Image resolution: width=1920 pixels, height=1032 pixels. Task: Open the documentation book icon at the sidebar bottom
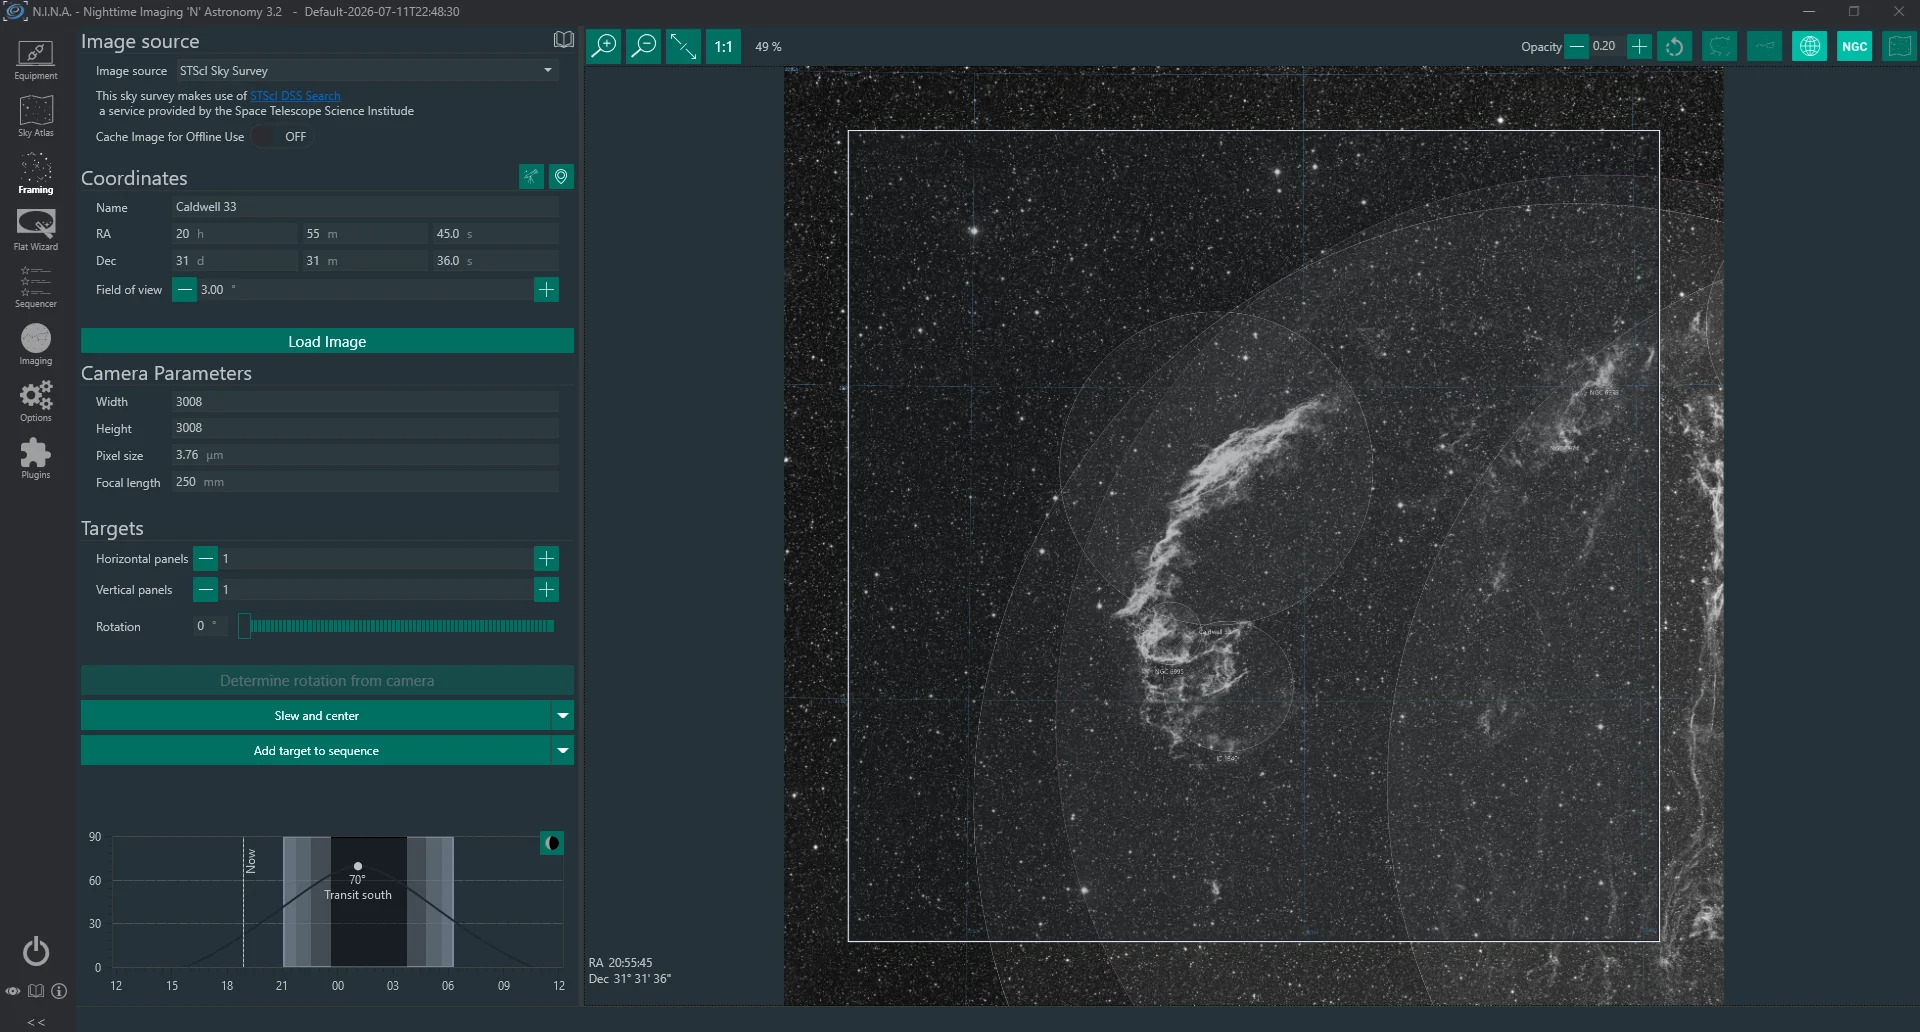click(36, 991)
